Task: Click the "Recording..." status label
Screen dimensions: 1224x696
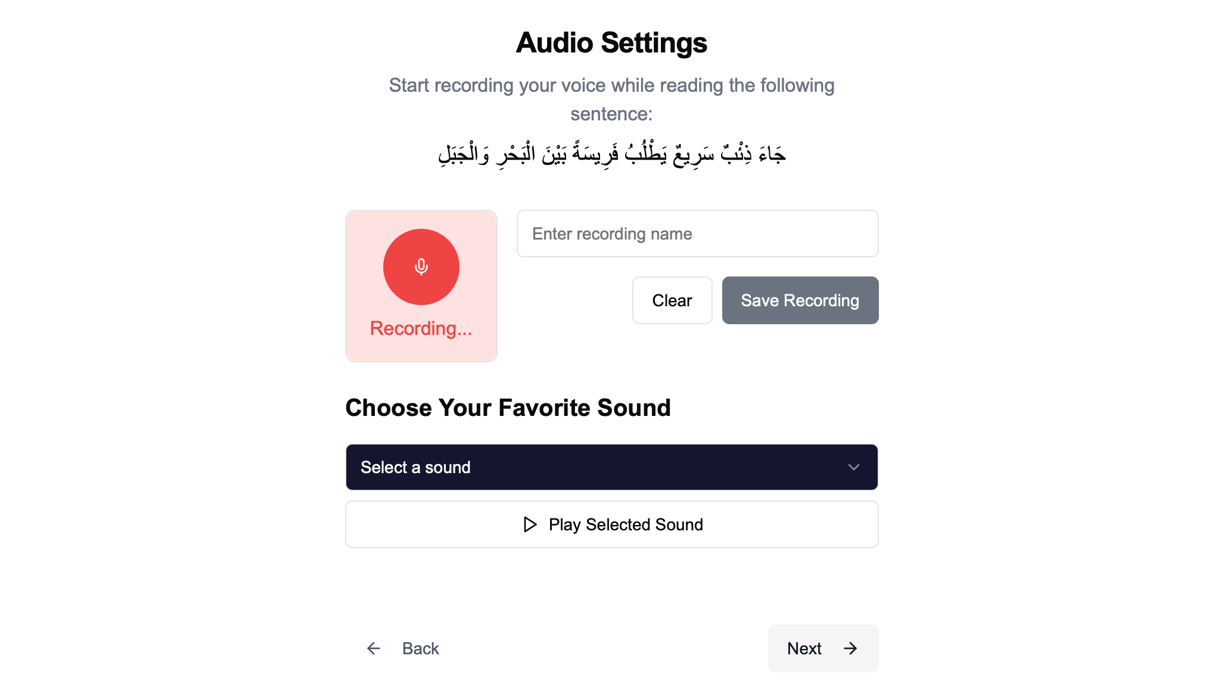Action: tap(421, 328)
